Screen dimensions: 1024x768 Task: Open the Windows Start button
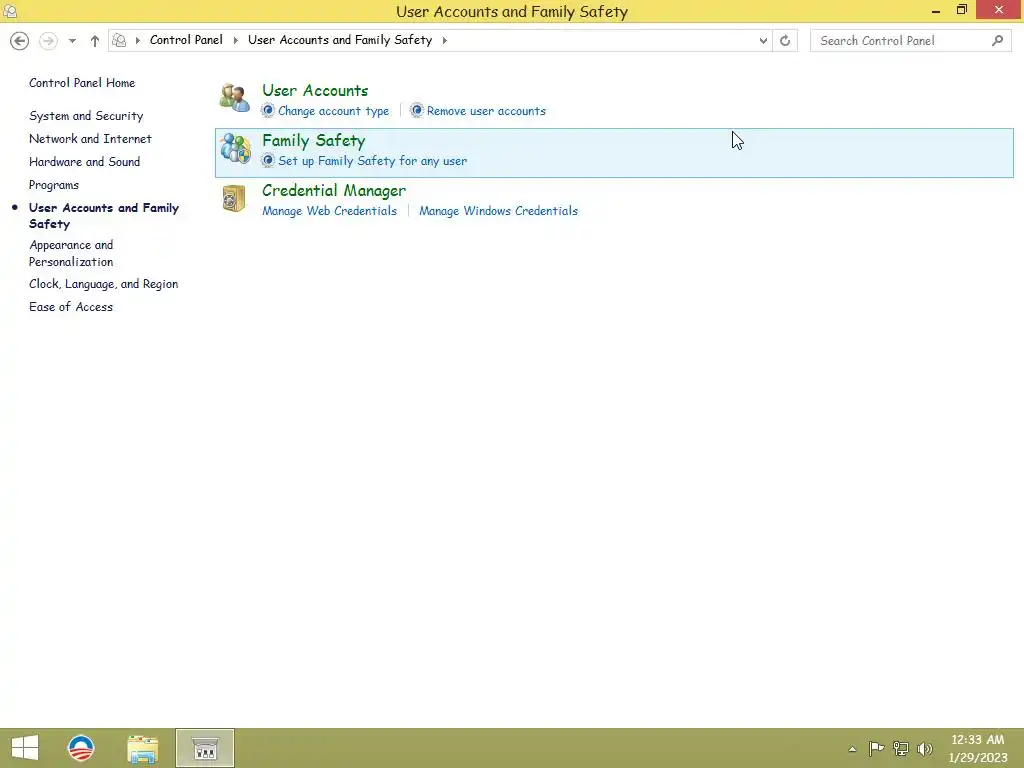pyautogui.click(x=25, y=748)
